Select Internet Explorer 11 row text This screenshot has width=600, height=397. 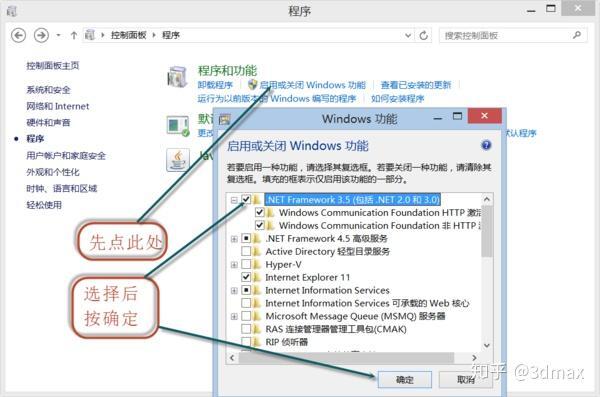(x=308, y=277)
